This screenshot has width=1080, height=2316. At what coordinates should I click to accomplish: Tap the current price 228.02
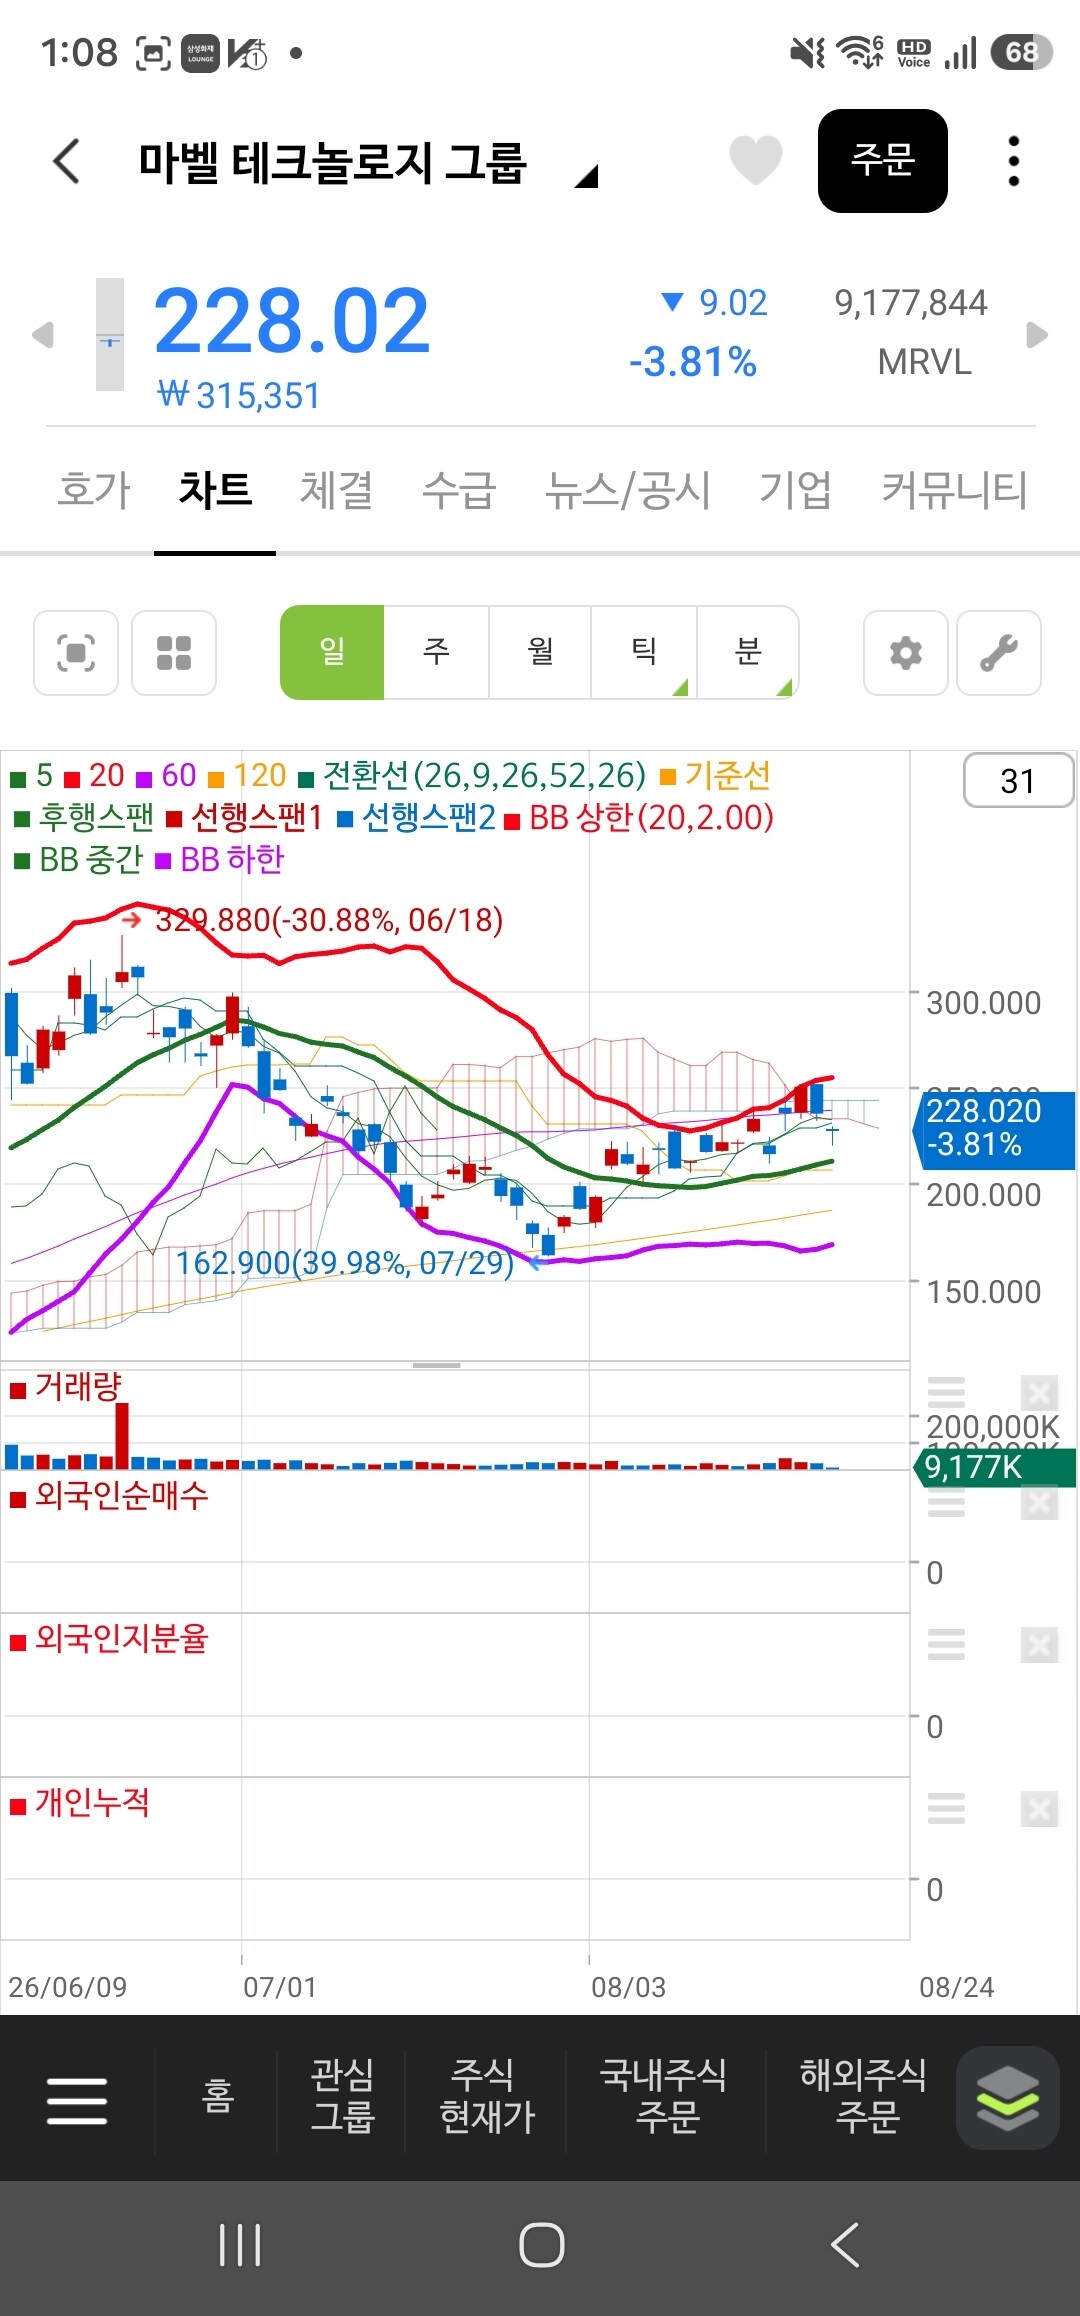point(292,321)
